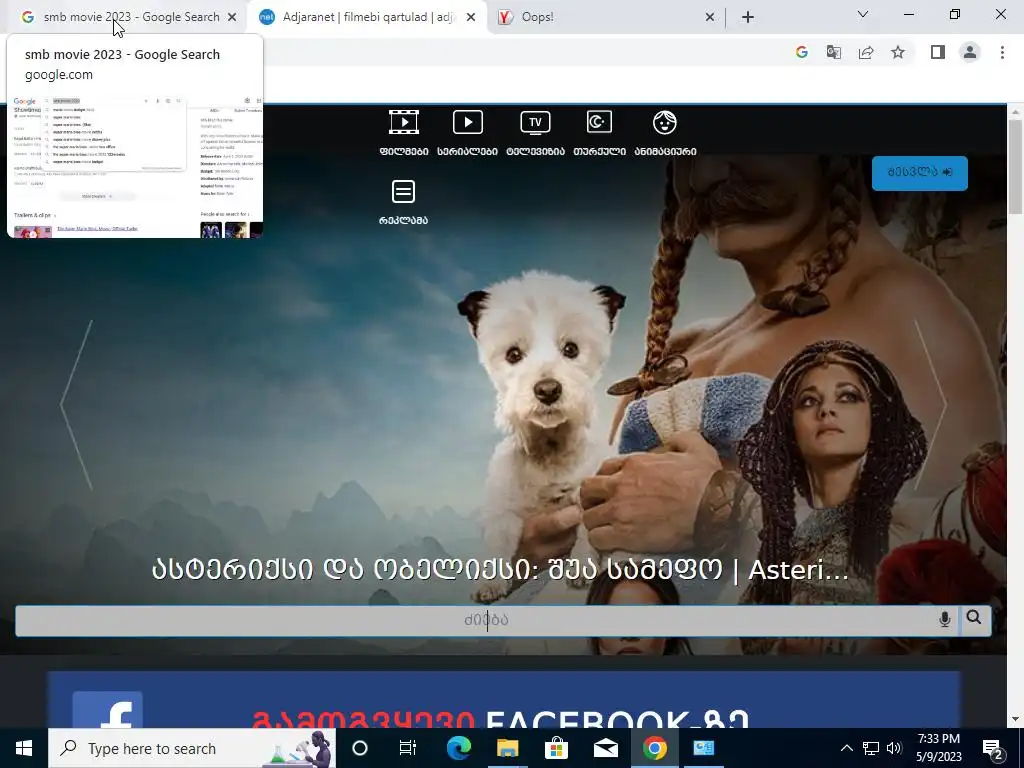Click the translate page icon
1024x768 pixels.
tap(834, 52)
